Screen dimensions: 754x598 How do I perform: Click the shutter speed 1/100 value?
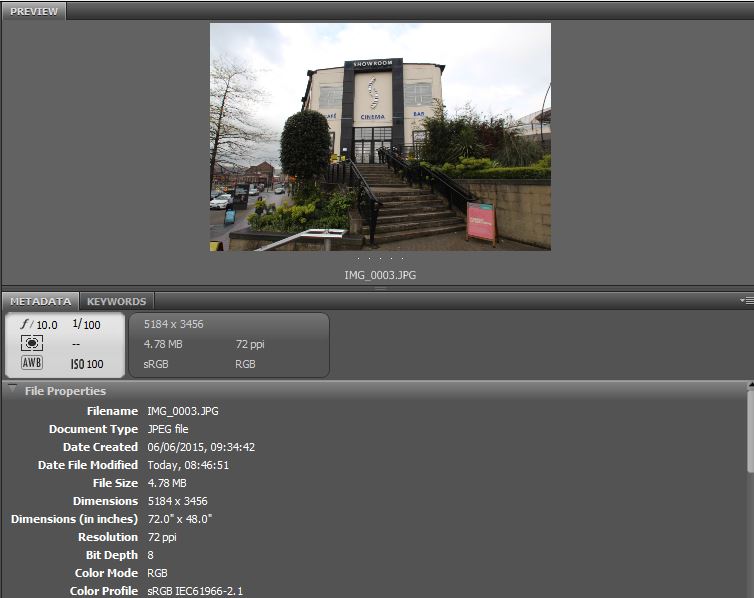[87, 324]
